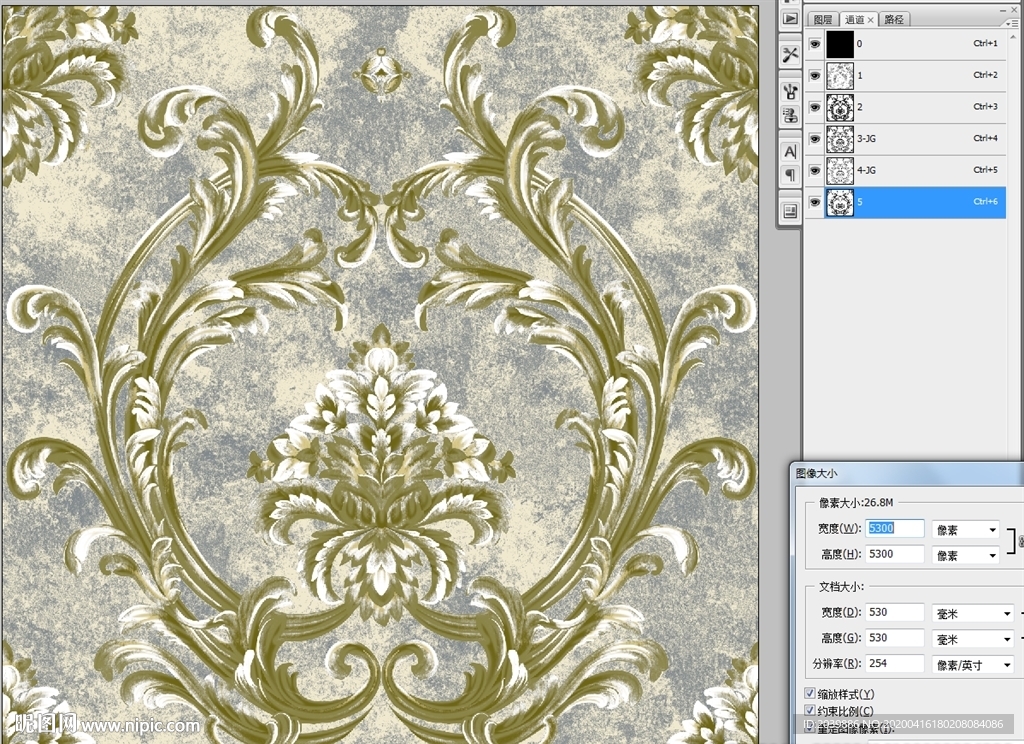This screenshot has height=744, width=1024.
Task: Open the Layer Comps panel icon
Action: click(790, 210)
